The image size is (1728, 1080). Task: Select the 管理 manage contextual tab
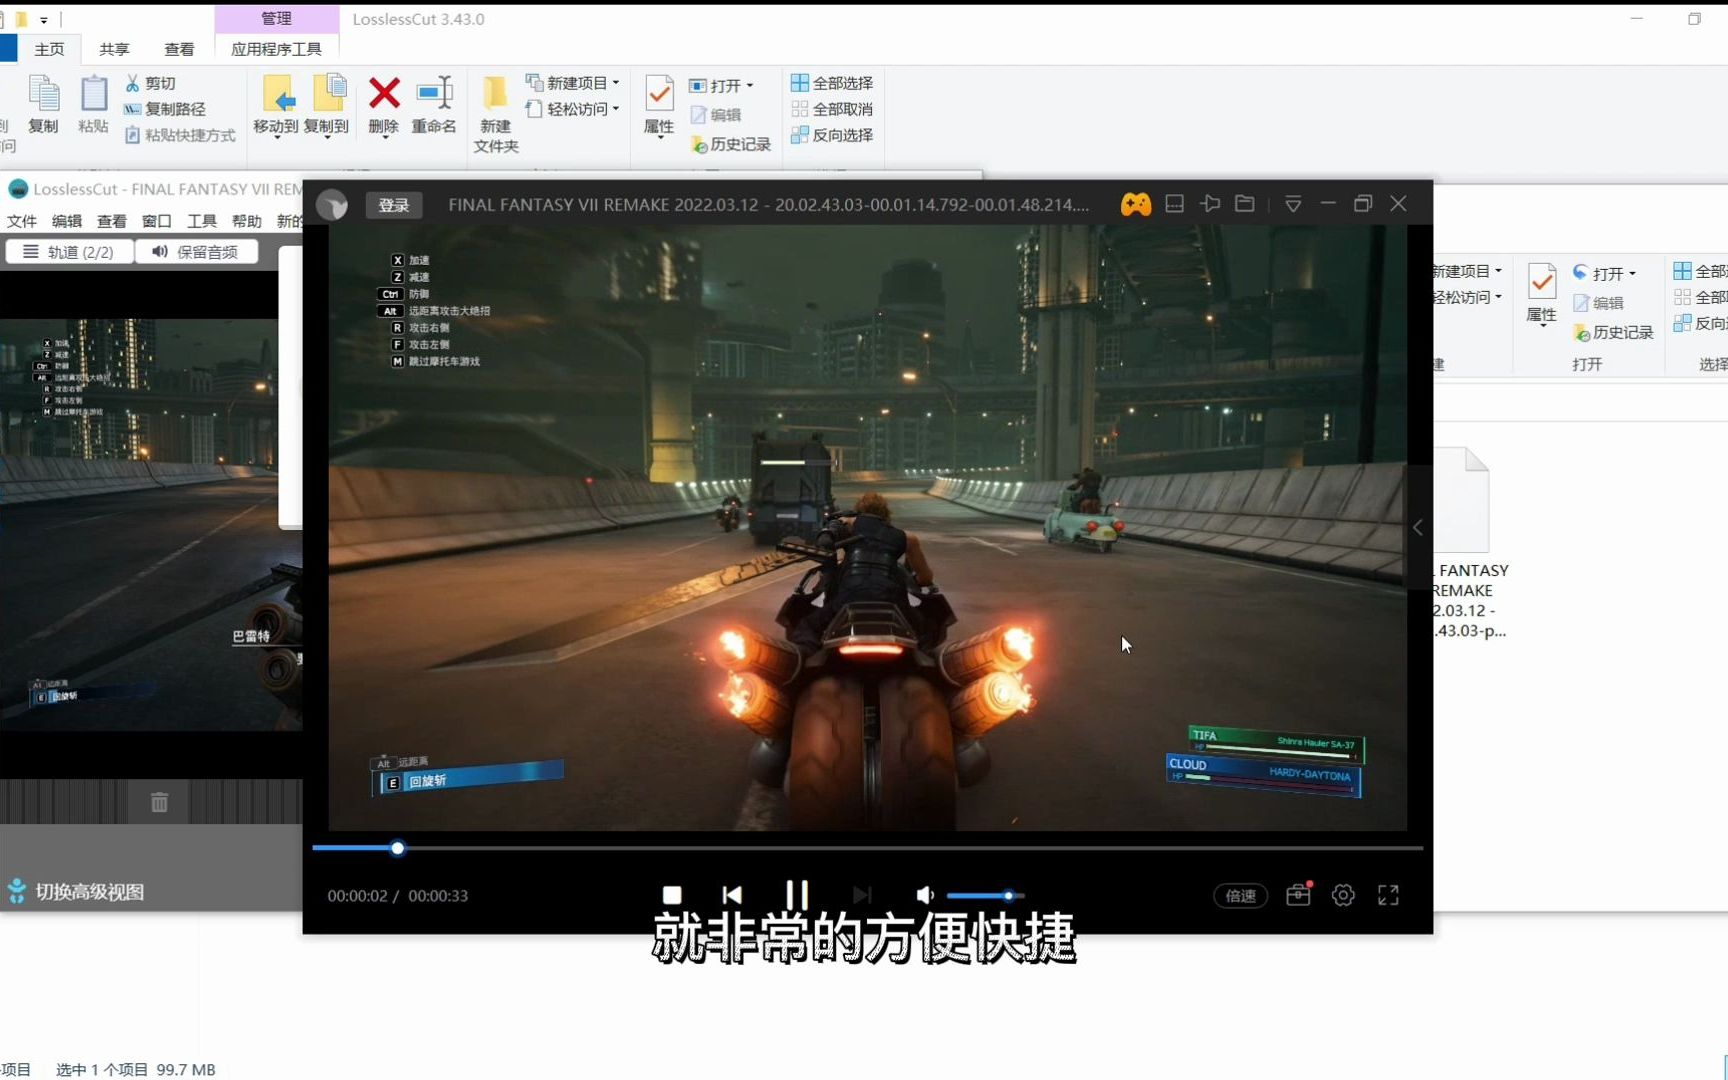[x=277, y=18]
